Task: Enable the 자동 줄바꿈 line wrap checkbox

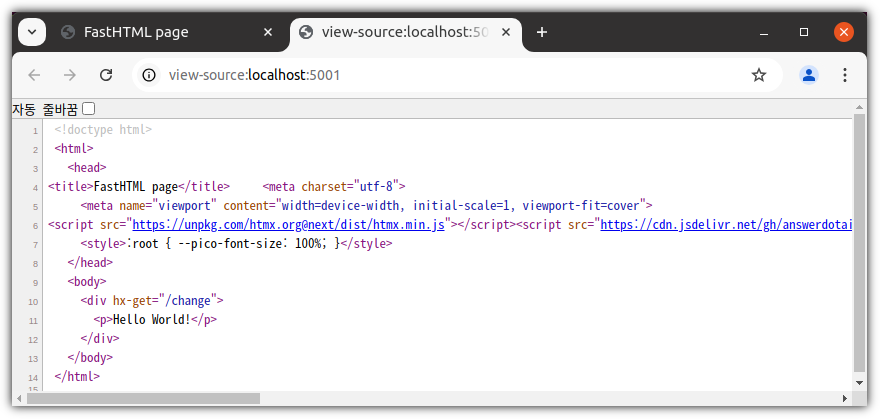Action: (x=89, y=109)
